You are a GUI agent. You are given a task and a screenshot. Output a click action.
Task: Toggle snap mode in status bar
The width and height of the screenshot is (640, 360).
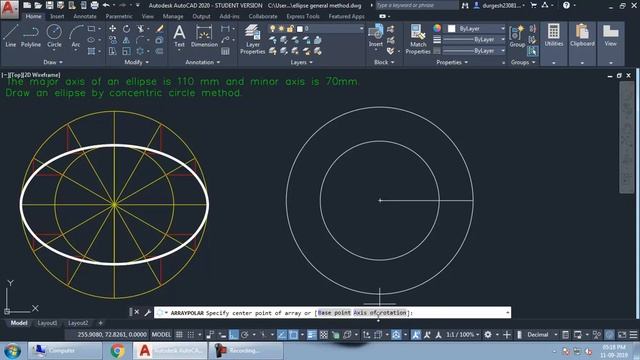click(x=191, y=335)
